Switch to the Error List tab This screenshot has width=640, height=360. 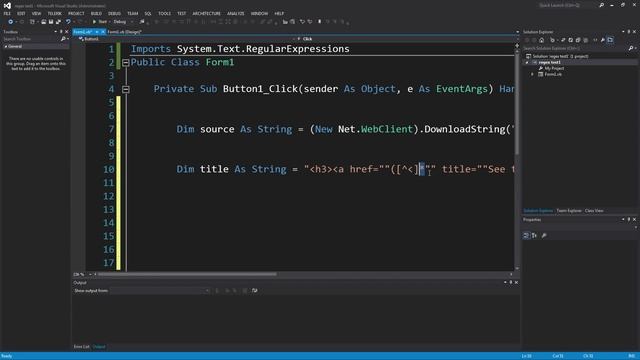point(82,347)
